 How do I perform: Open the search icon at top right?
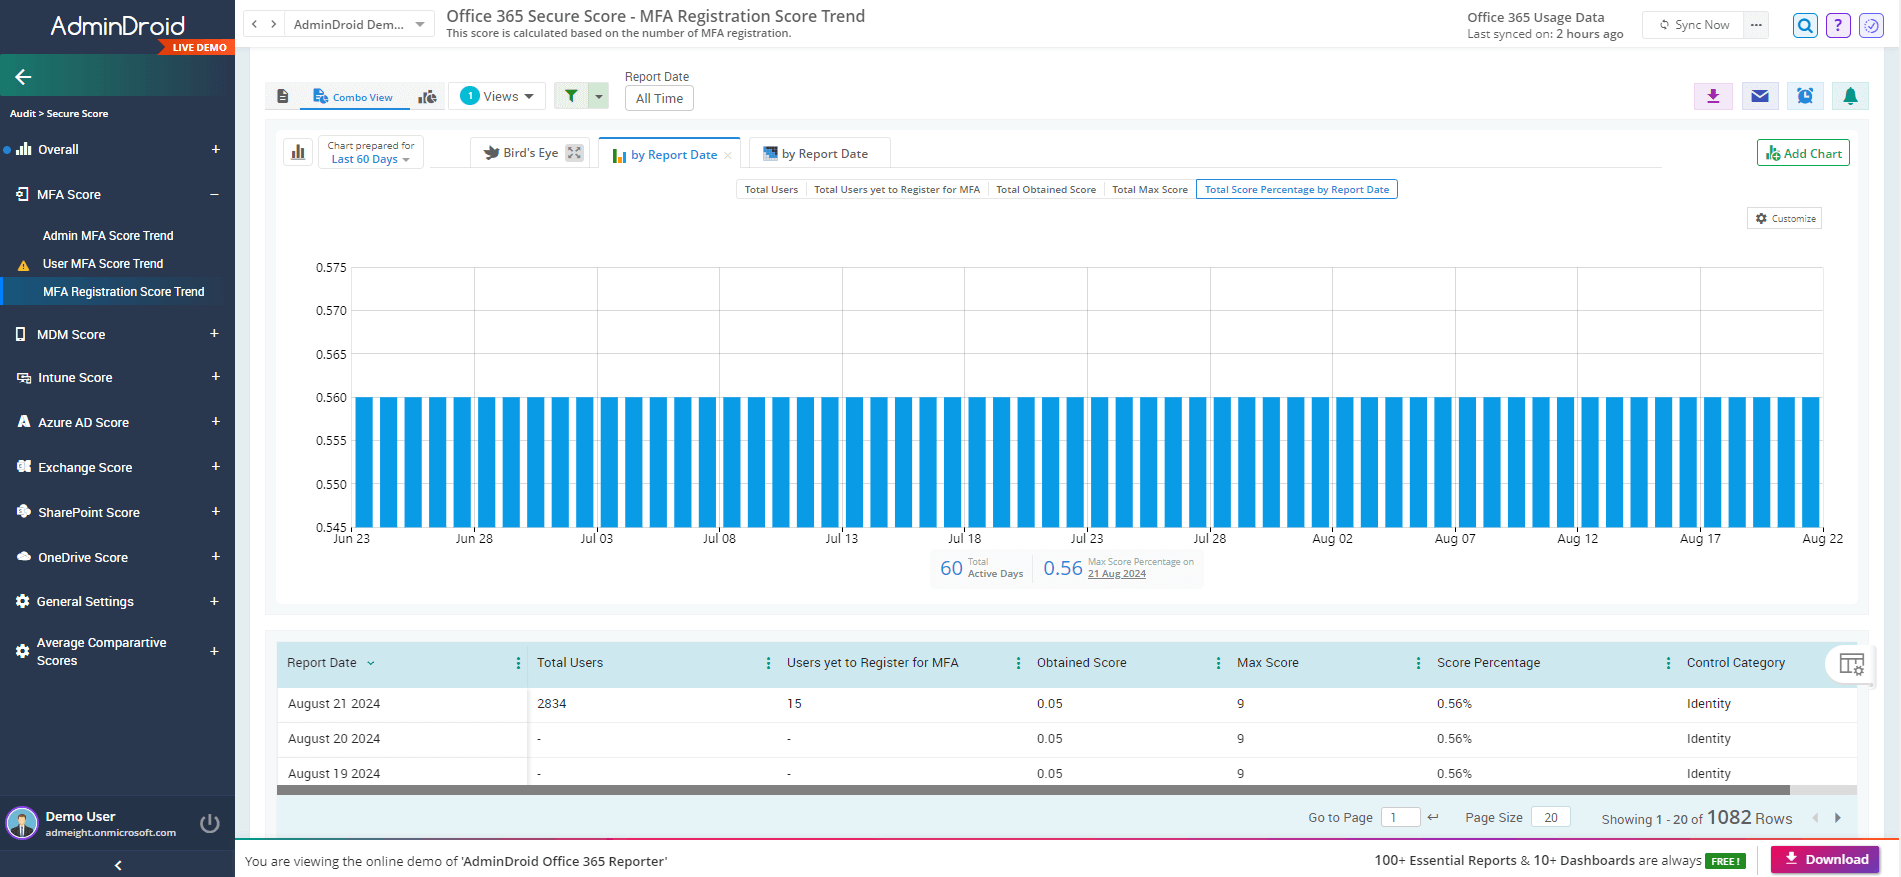[1805, 26]
